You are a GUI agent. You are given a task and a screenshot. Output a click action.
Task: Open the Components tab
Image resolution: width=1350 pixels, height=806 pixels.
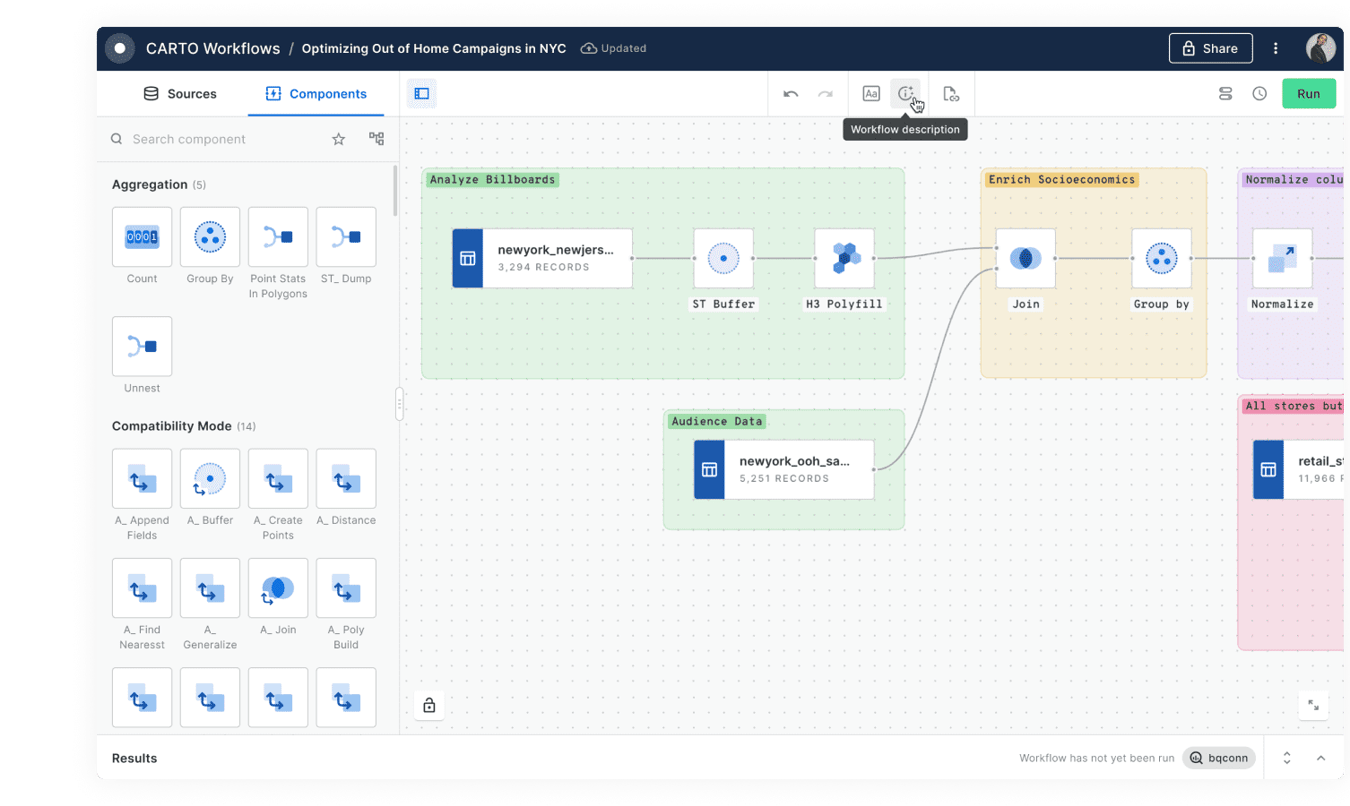316,94
